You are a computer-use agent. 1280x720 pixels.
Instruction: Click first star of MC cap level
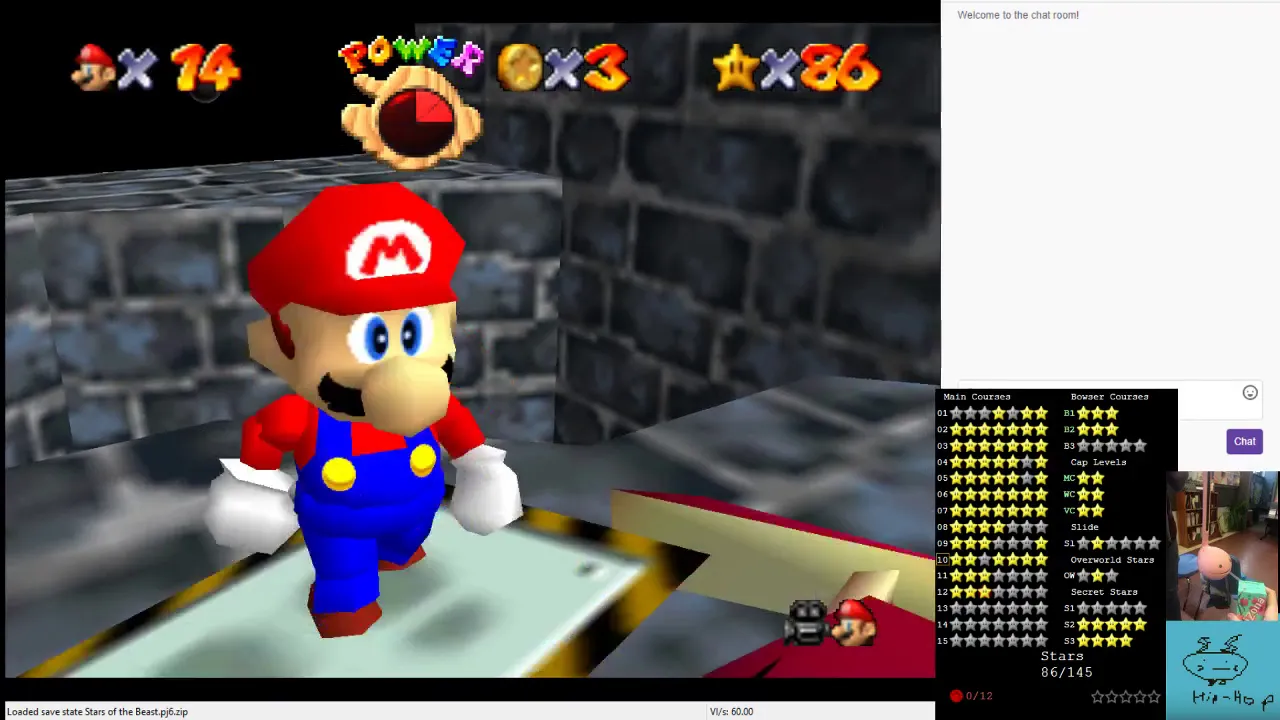point(1083,478)
